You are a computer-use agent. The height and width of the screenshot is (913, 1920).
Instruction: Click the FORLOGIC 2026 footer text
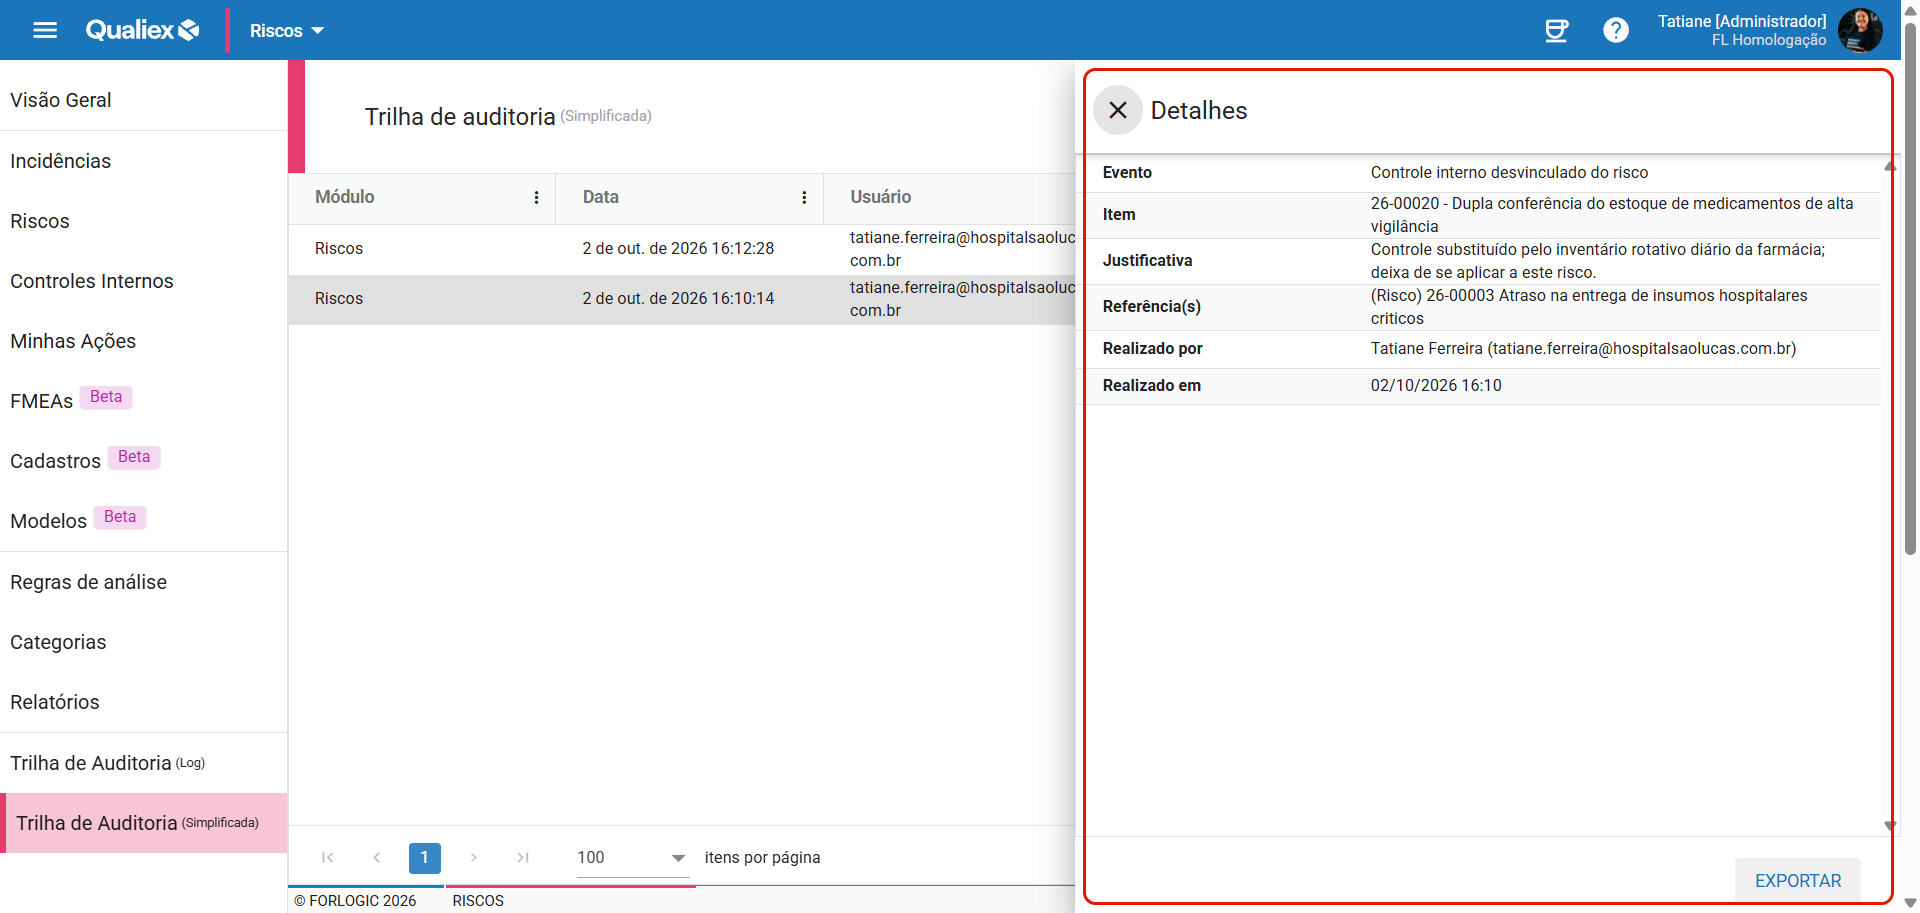[x=355, y=901]
